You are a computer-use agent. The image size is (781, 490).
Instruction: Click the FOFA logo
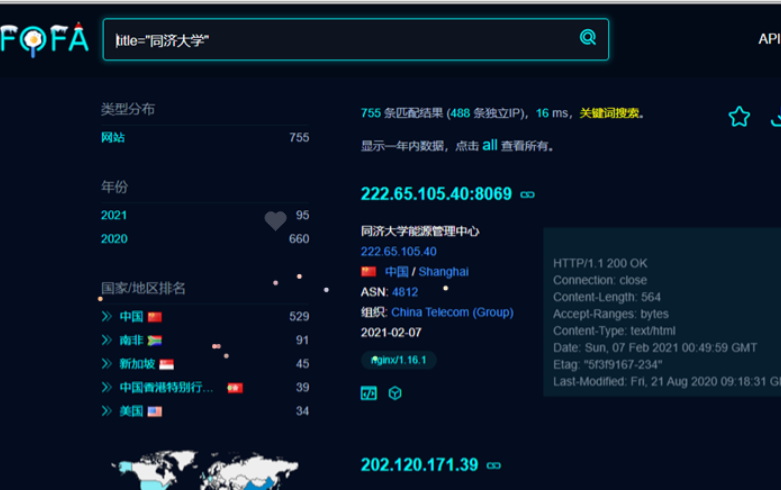pyautogui.click(x=44, y=39)
